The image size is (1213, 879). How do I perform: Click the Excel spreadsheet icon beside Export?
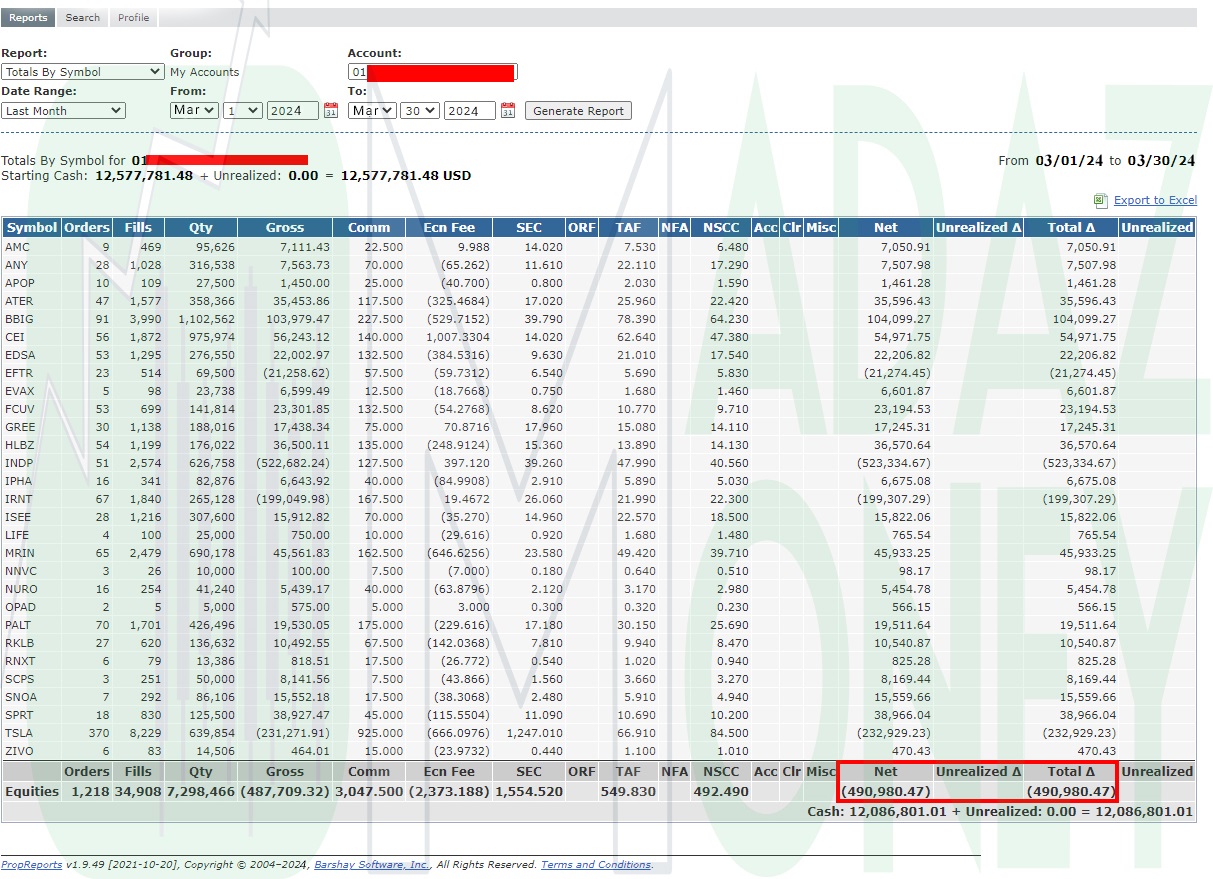tap(1101, 200)
